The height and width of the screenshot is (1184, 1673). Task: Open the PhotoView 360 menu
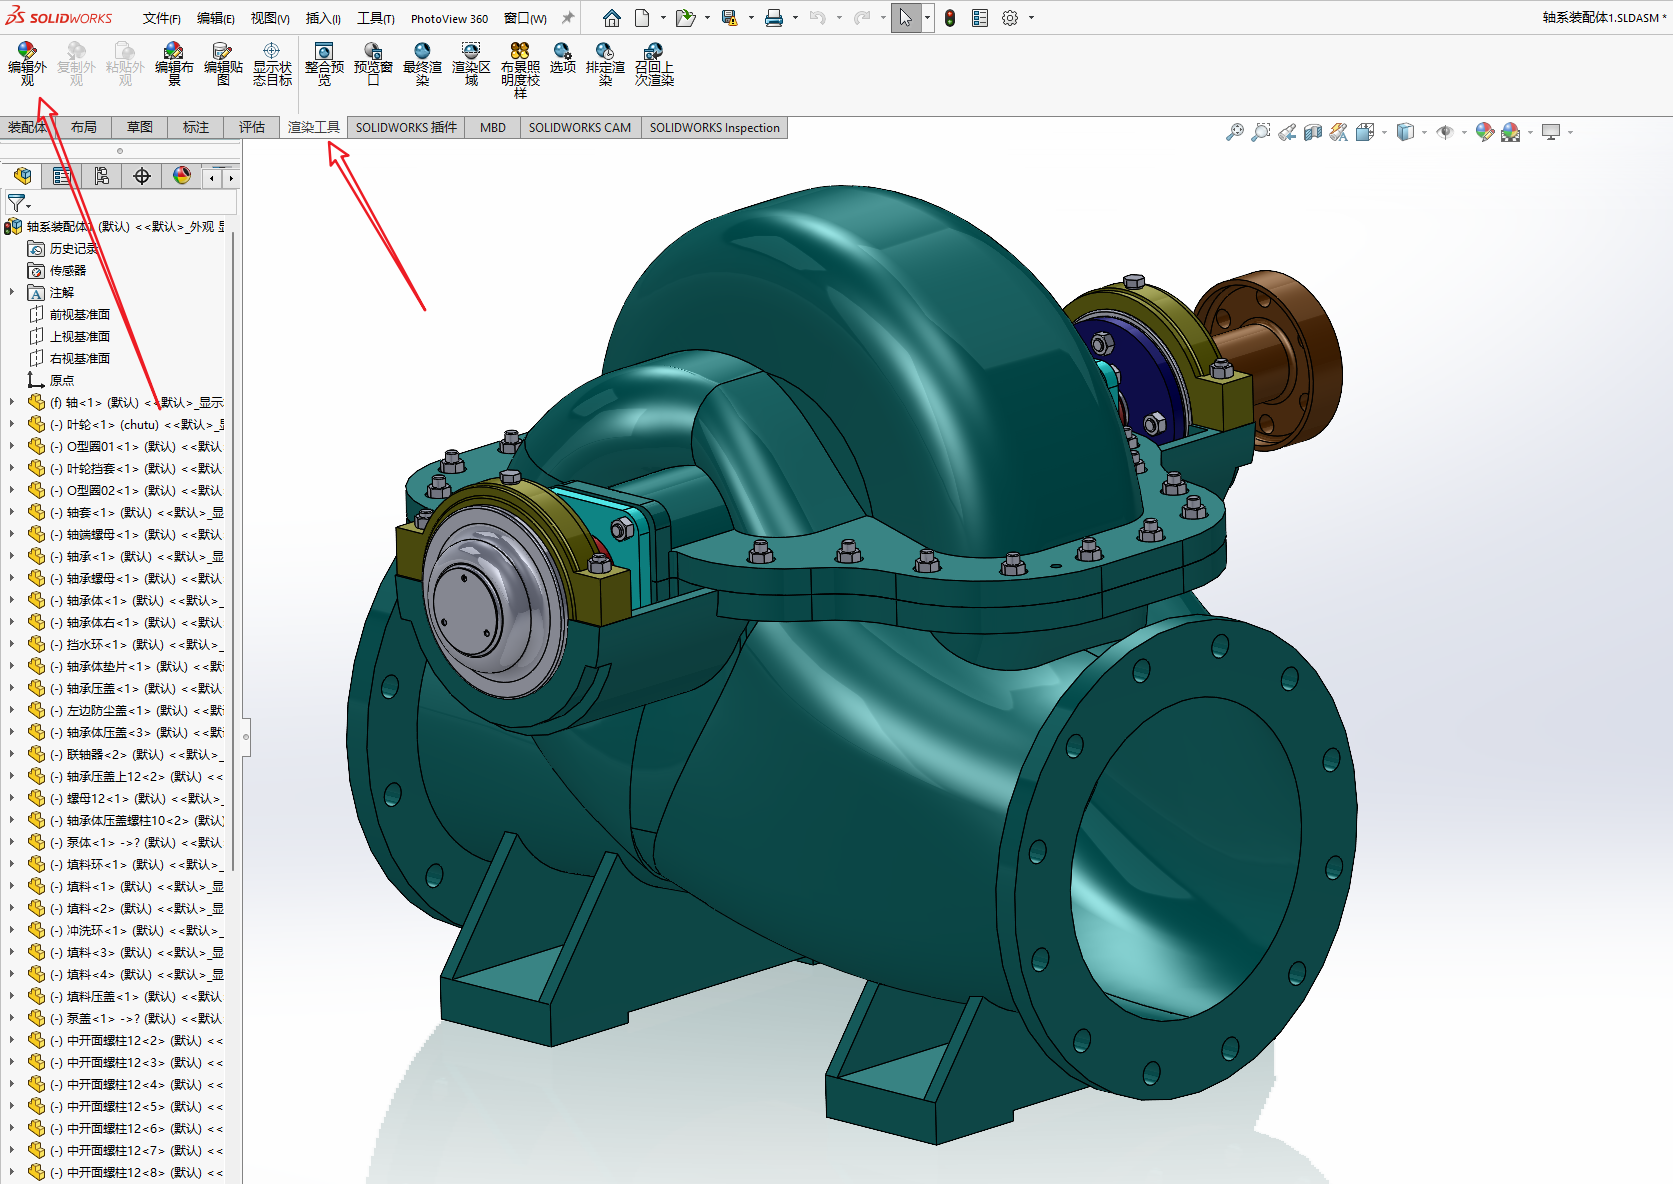[450, 18]
